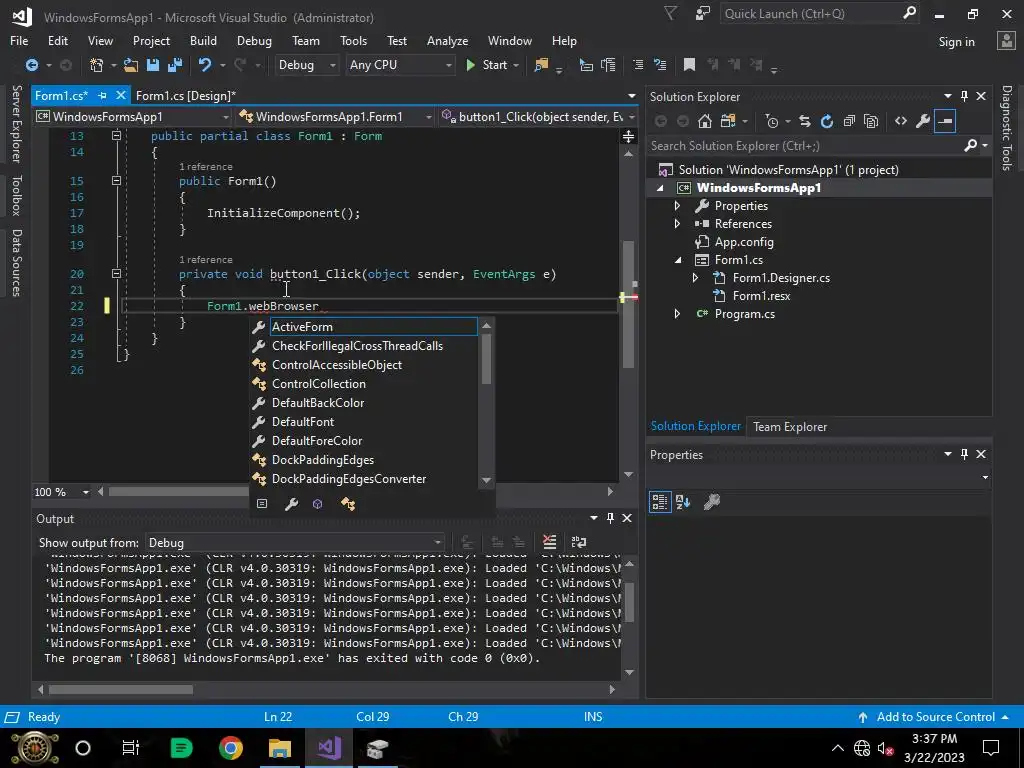Click the Find in Files toolbar icon
The height and width of the screenshot is (768, 1024).
click(x=541, y=65)
